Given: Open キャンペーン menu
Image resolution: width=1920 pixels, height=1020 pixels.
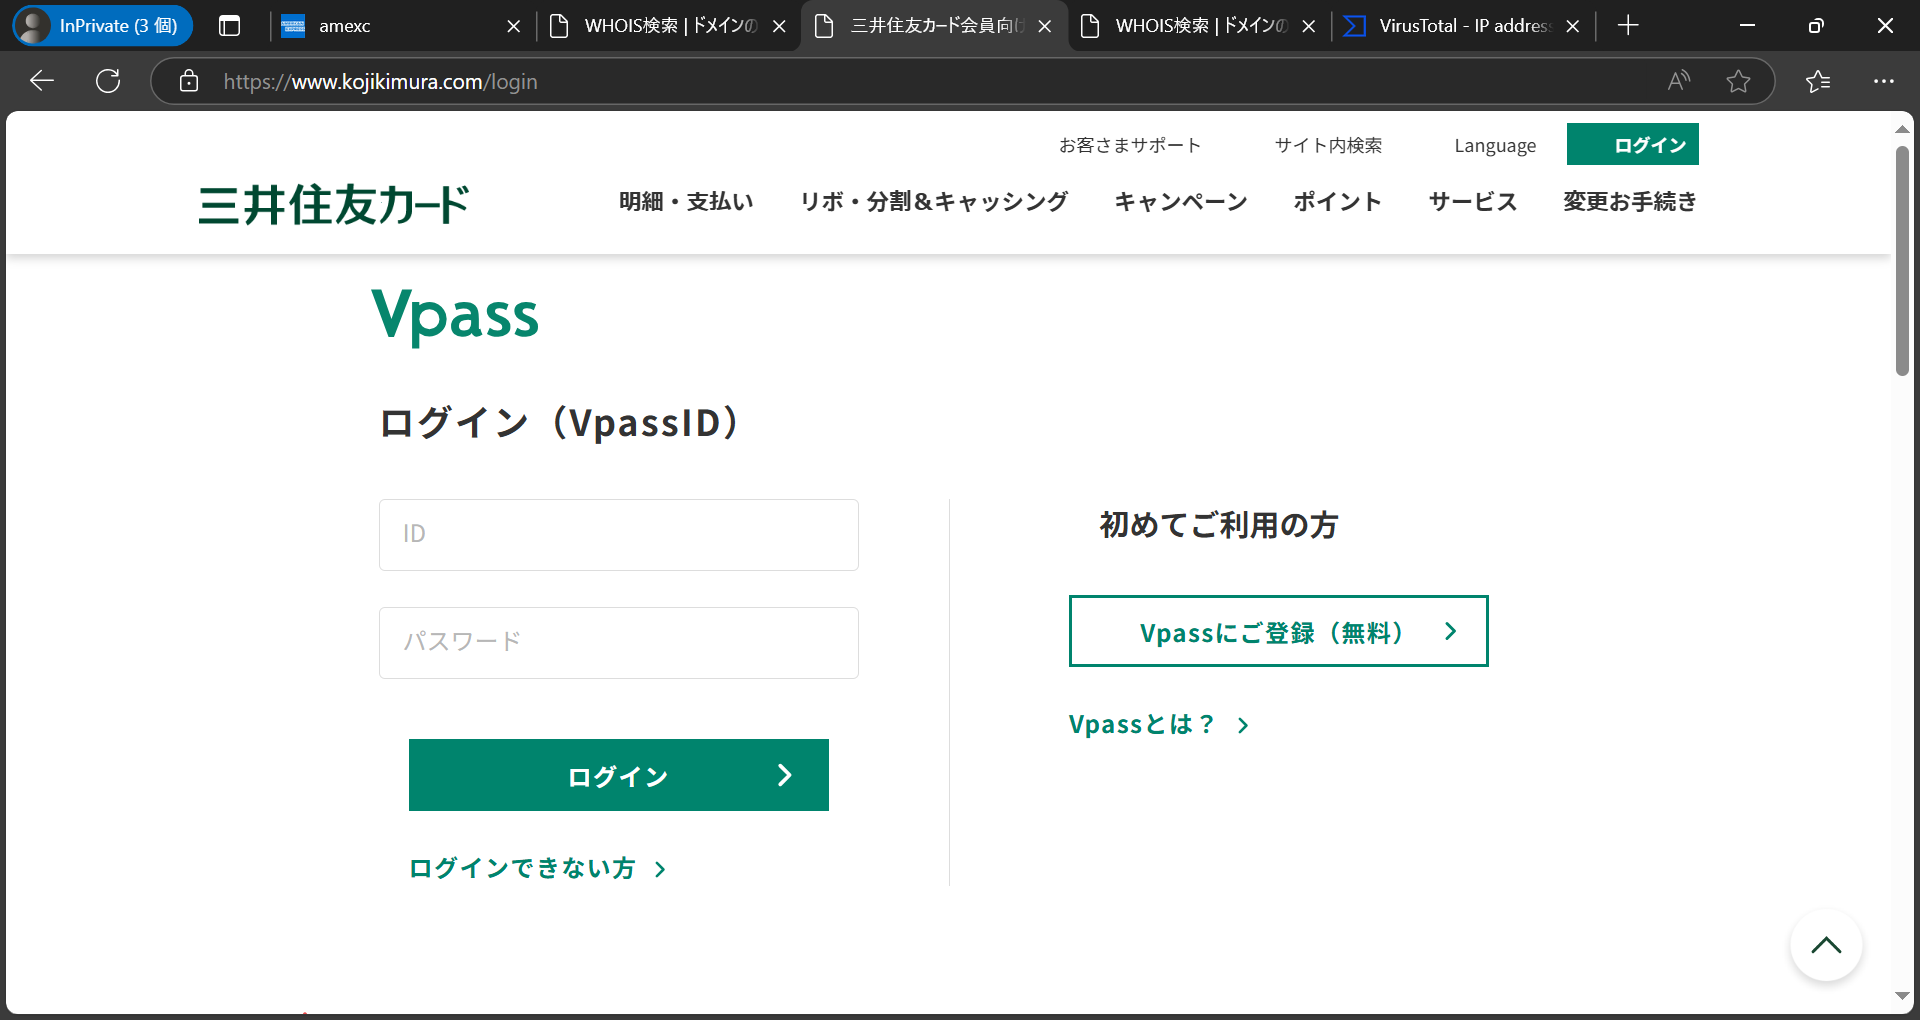Looking at the screenshot, I should point(1181,201).
